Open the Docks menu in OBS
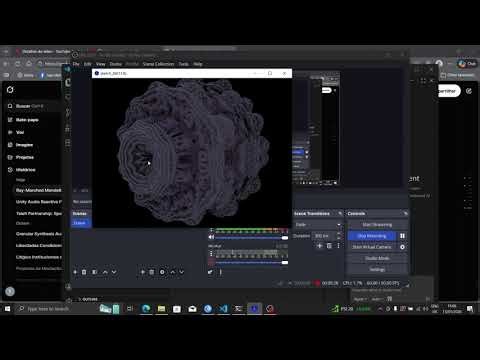Screen dimensions: 480x360 tap(116, 64)
